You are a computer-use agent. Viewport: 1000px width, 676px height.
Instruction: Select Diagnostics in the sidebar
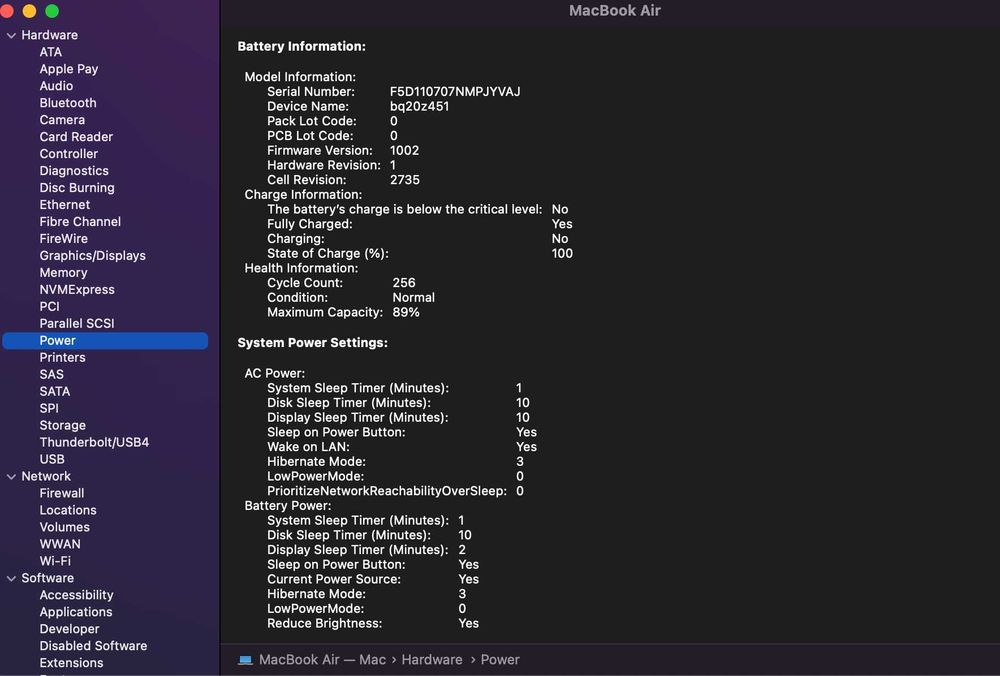click(74, 171)
